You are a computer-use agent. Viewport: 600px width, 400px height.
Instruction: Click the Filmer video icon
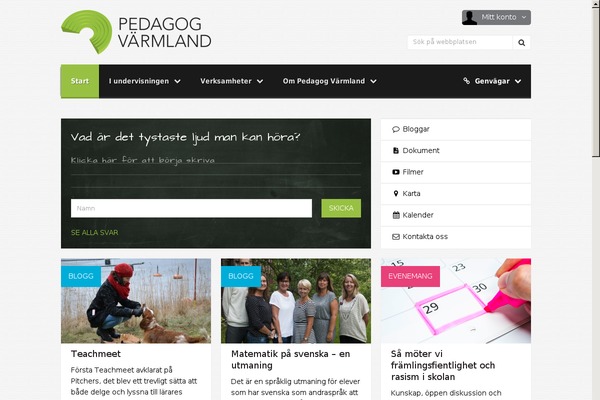coord(396,172)
